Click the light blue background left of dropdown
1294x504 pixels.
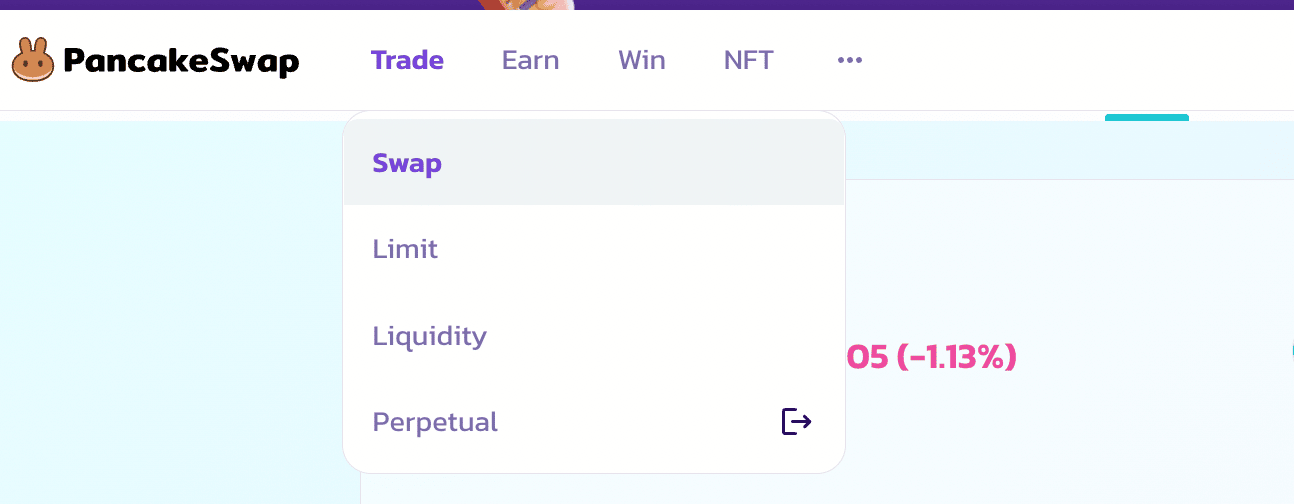coord(170,300)
